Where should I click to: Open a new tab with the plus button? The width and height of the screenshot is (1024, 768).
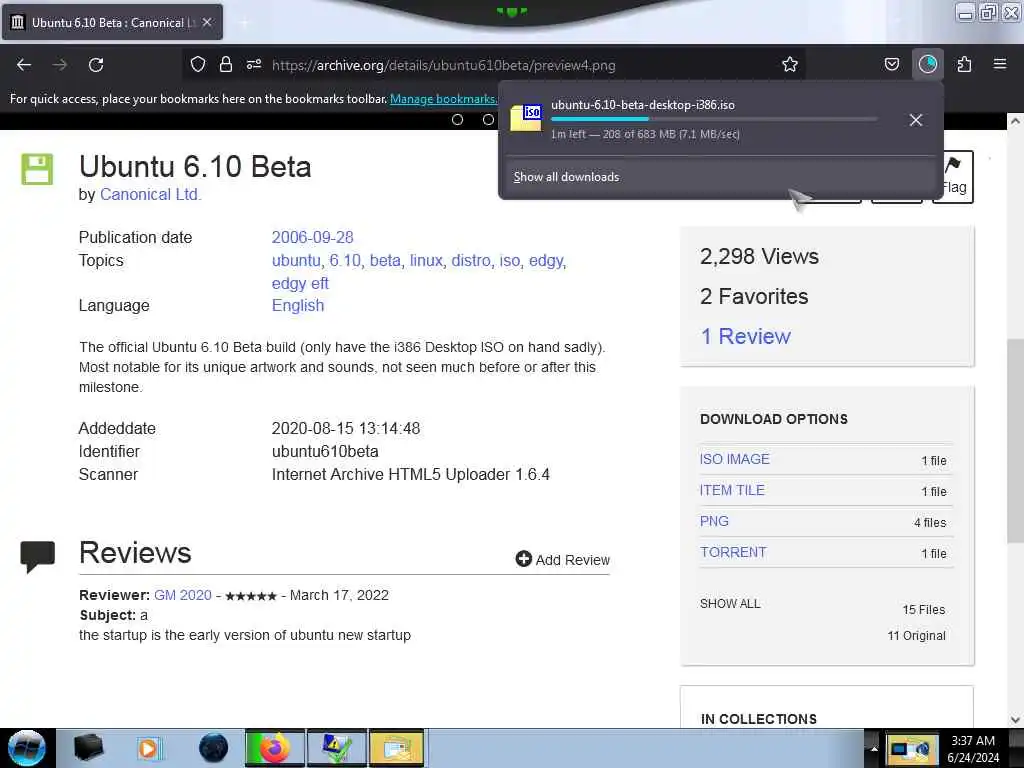pyautogui.click(x=244, y=23)
